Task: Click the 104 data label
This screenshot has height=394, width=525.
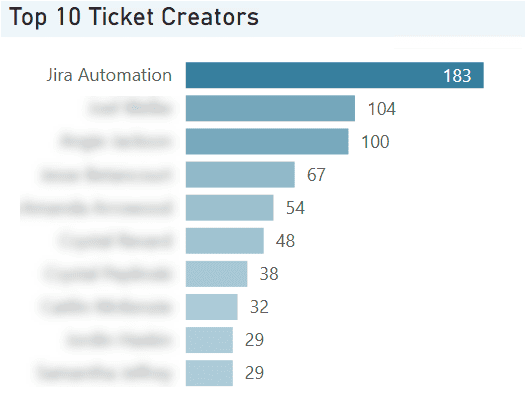Action: pos(382,109)
